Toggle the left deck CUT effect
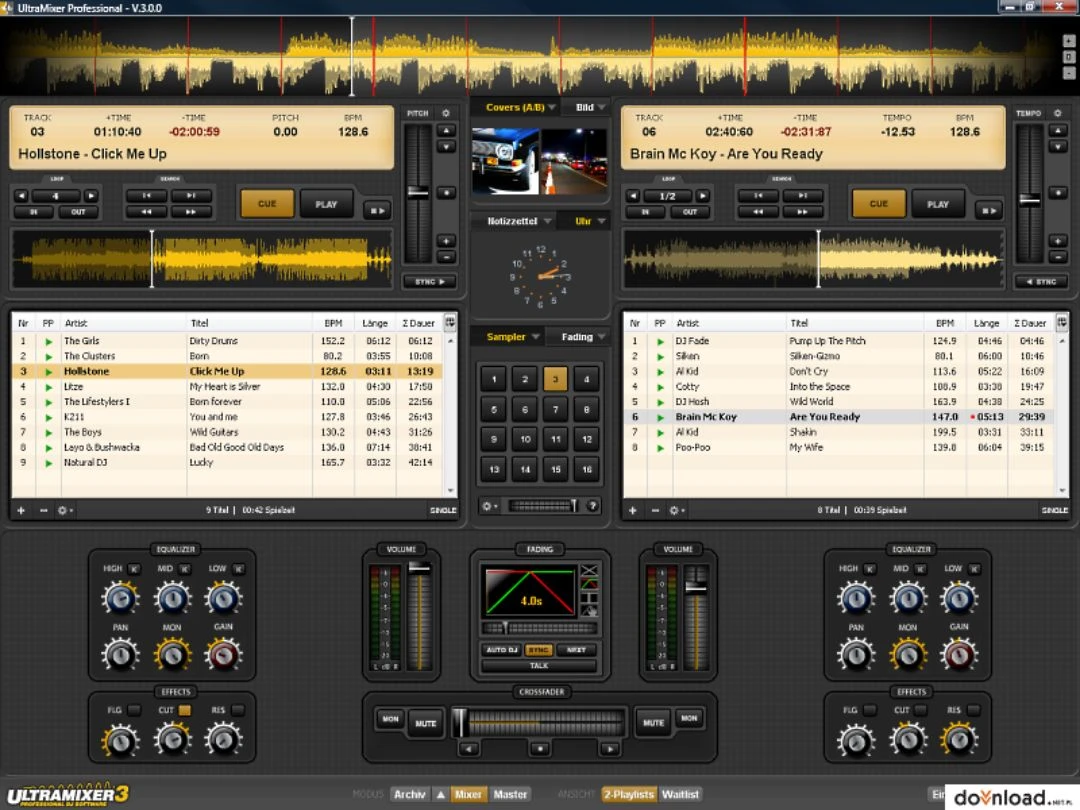Viewport: 1080px width, 810px height. tap(185, 710)
